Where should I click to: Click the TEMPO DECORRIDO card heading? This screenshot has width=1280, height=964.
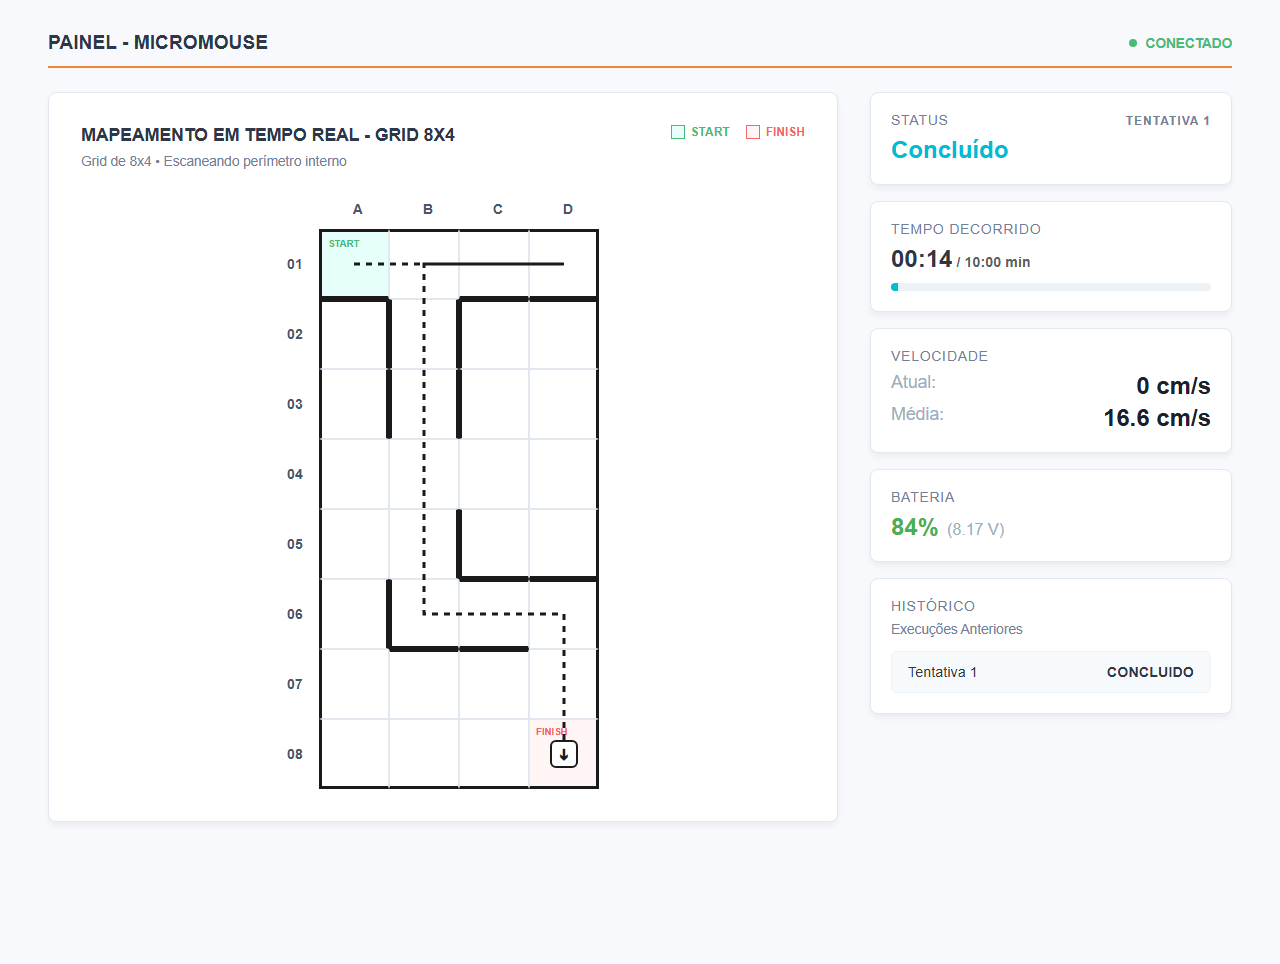(x=966, y=229)
